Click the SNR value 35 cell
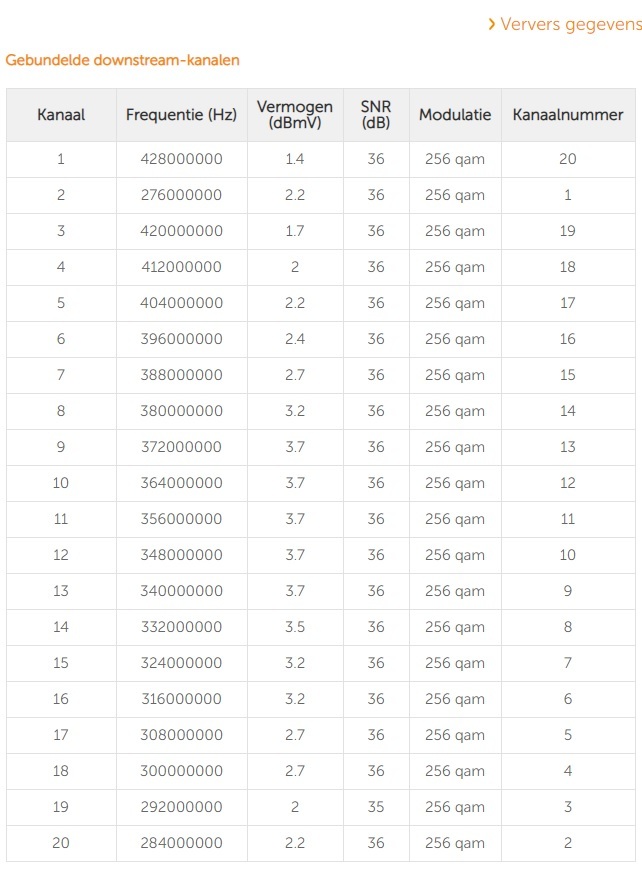 coord(376,807)
